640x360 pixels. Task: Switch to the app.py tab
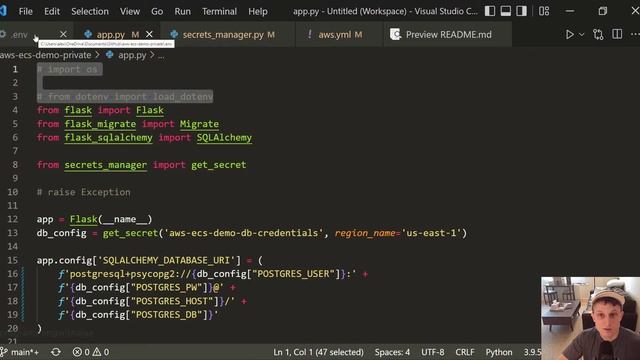tap(111, 35)
